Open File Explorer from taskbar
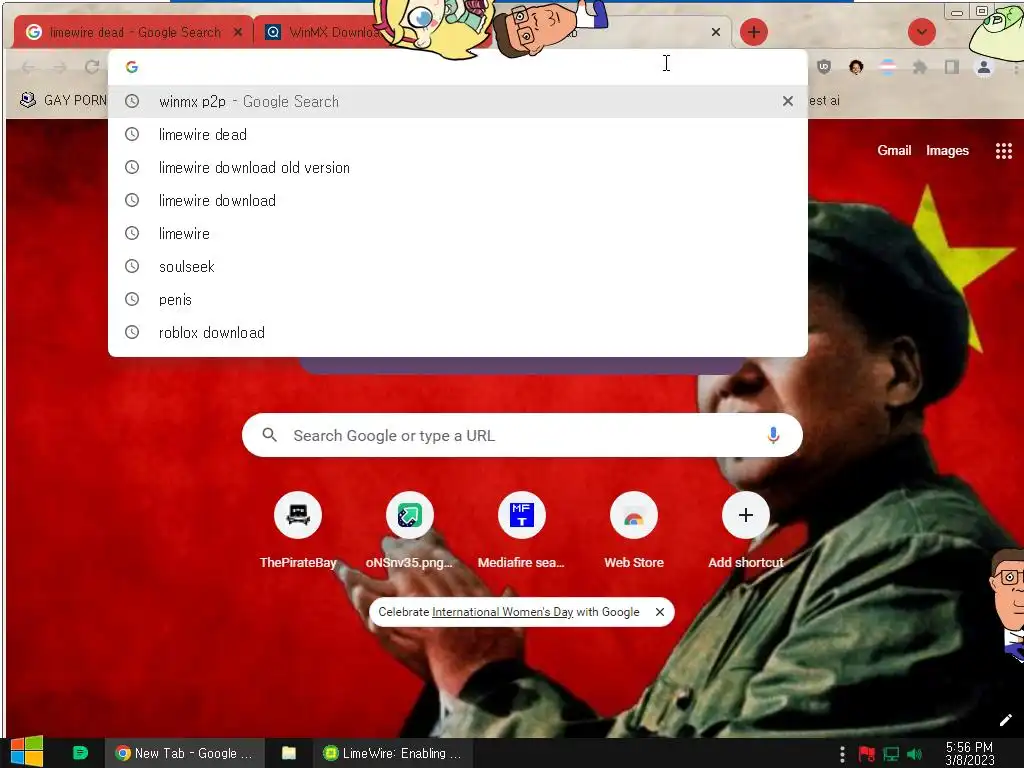1024x768 pixels. 289,753
